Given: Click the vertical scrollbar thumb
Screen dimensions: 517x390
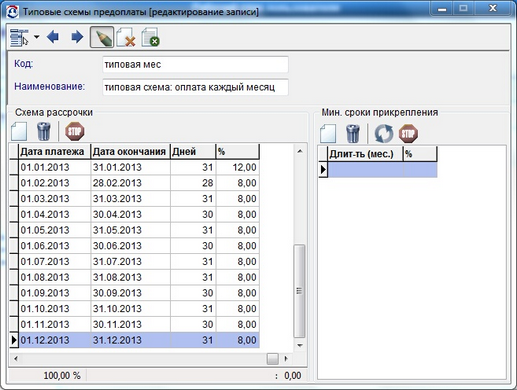Looking at the screenshot, I should click(299, 291).
